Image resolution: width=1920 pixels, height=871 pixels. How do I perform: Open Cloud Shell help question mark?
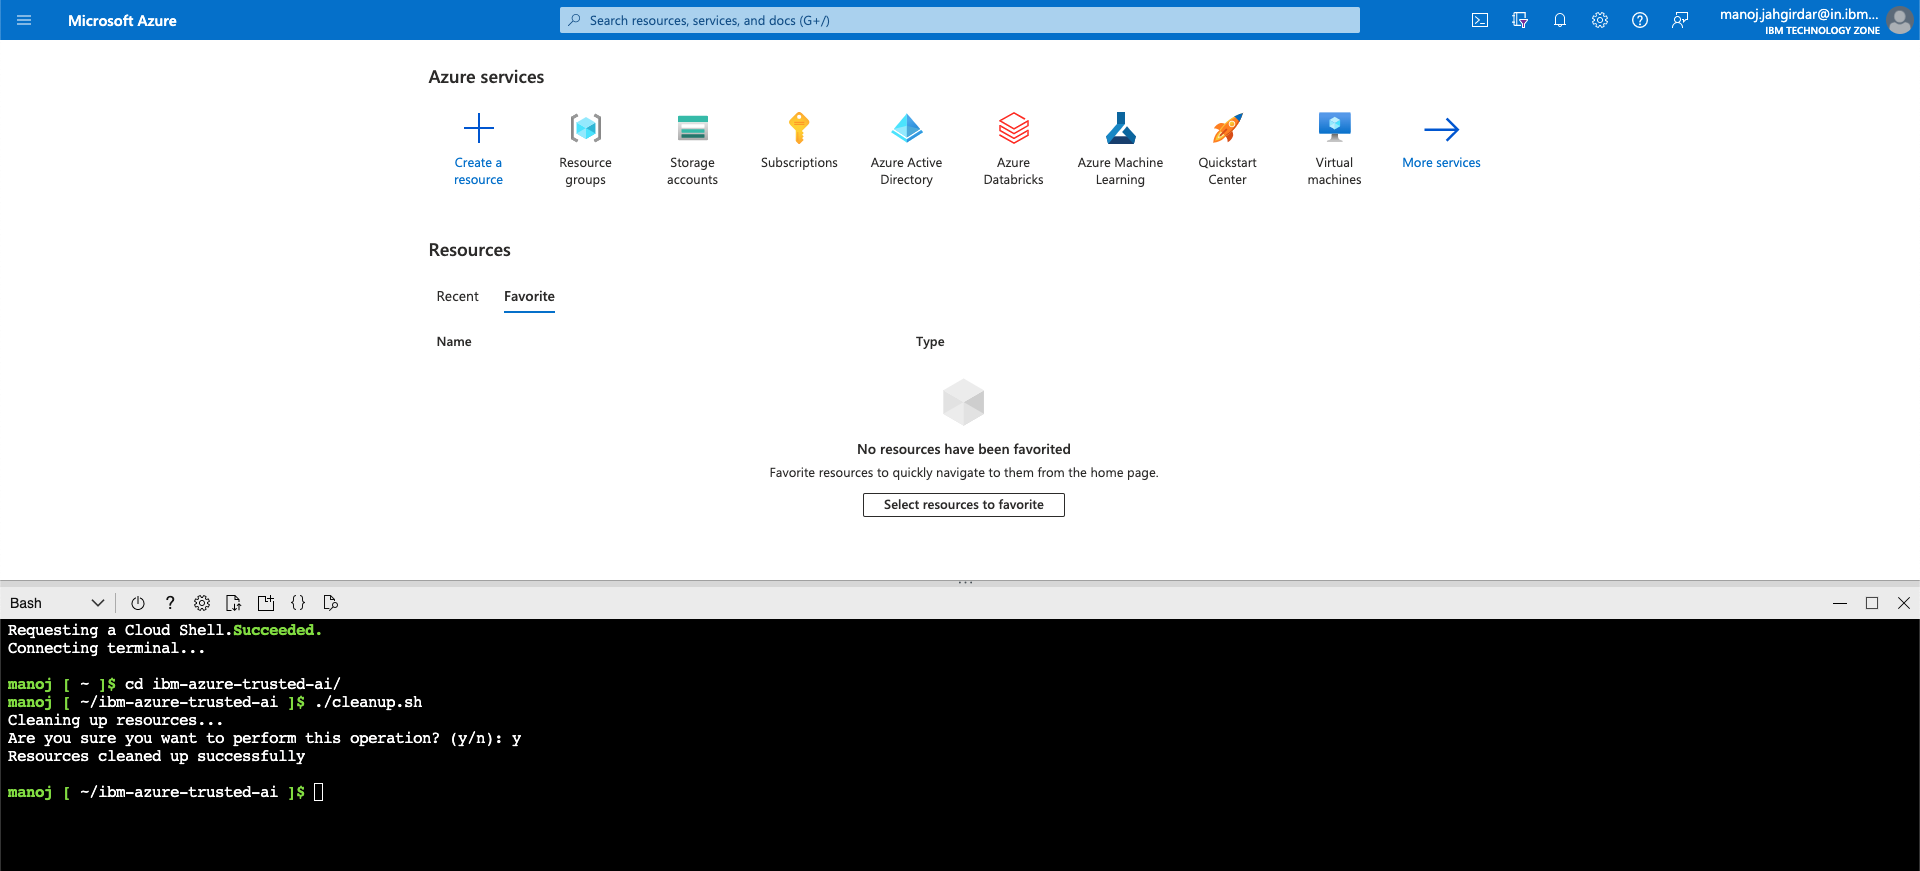click(170, 603)
